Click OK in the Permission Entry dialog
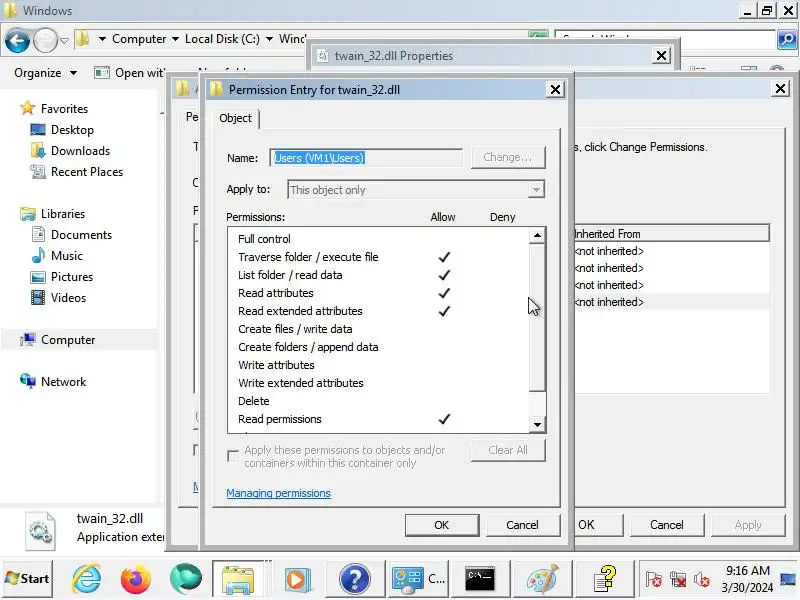This screenshot has height=600, width=800. [x=442, y=525]
